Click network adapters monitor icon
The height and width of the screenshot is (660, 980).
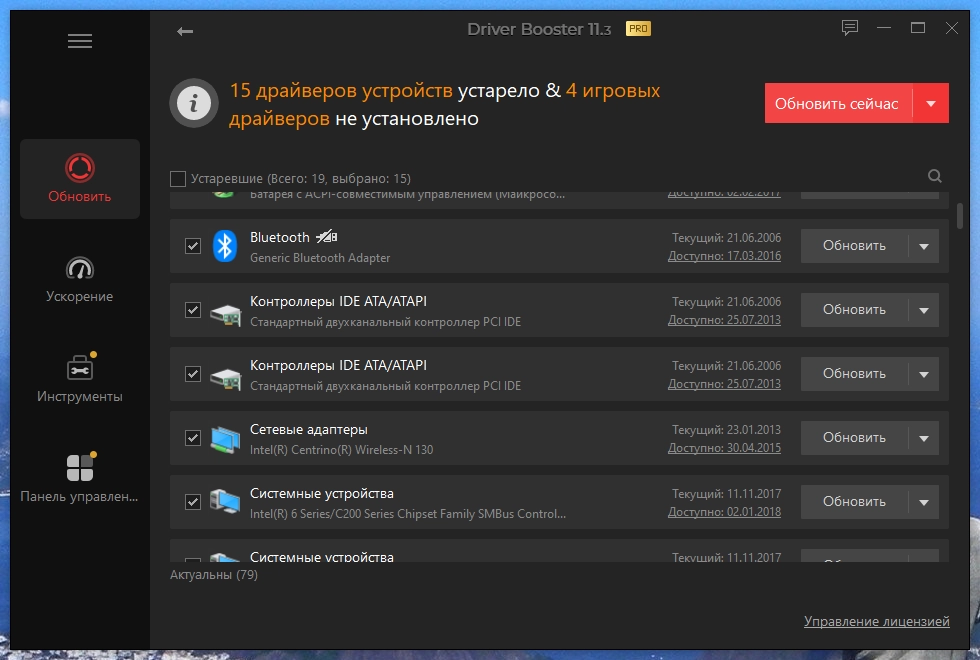pos(225,438)
